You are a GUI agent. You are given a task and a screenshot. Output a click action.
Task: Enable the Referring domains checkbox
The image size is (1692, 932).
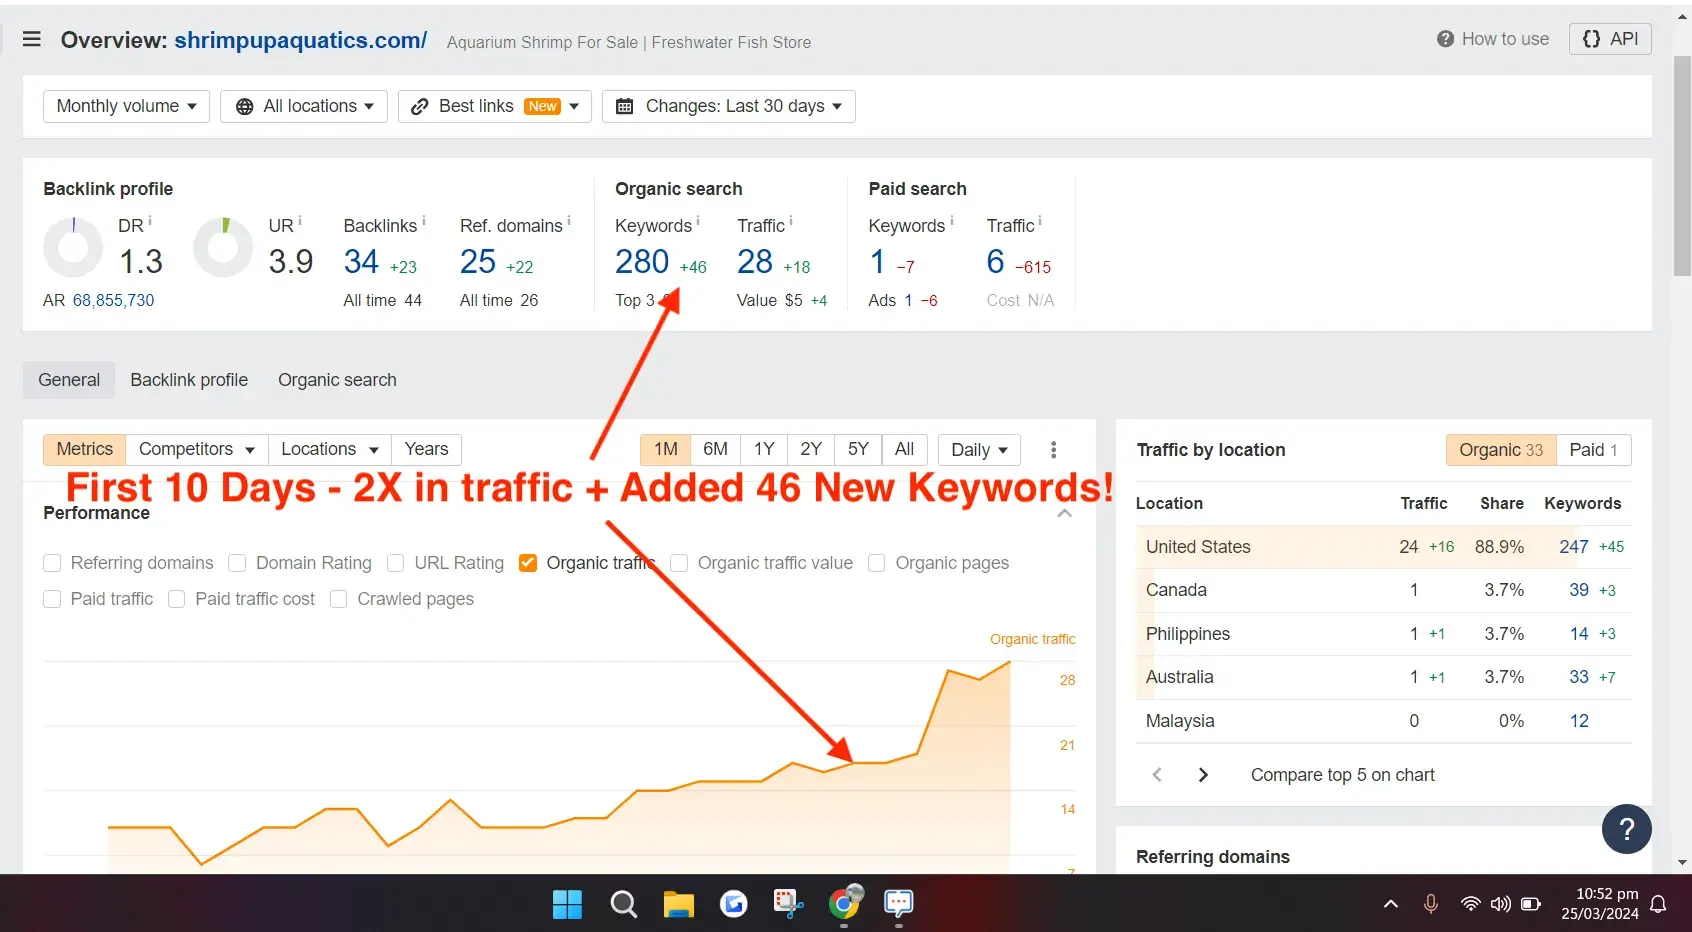click(x=52, y=563)
